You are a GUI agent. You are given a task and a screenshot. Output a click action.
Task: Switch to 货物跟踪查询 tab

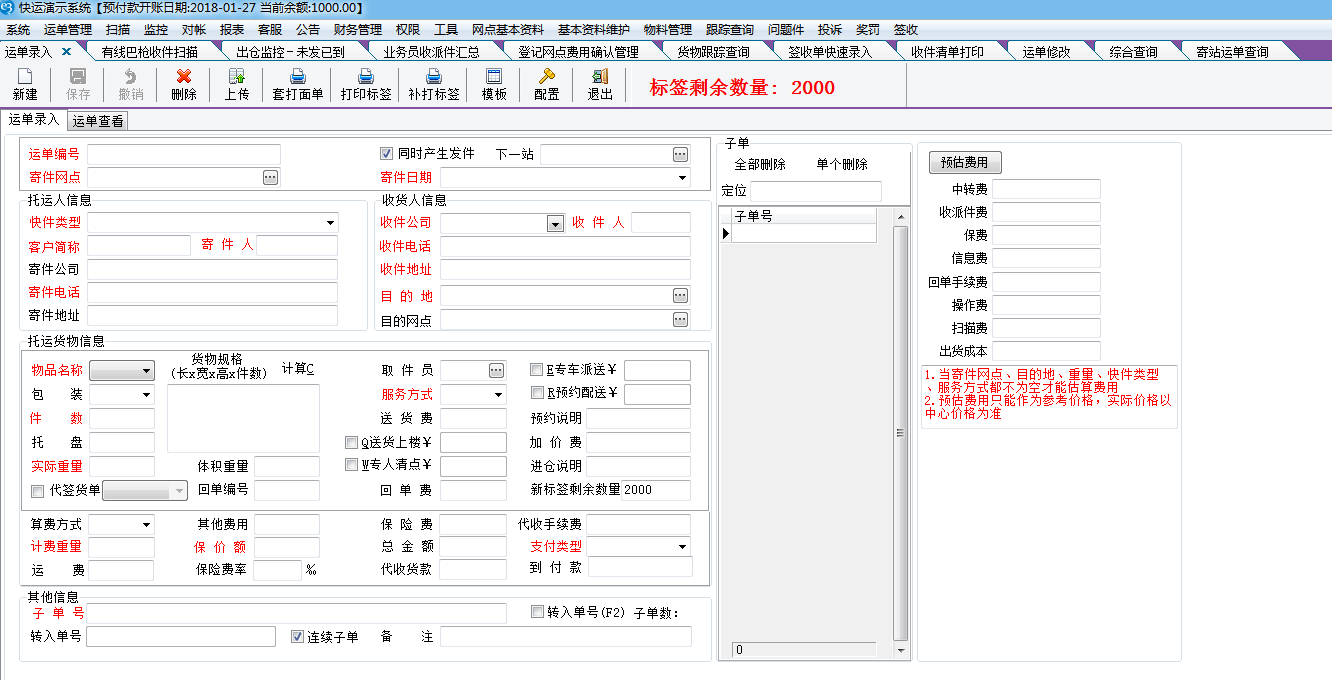[x=713, y=52]
